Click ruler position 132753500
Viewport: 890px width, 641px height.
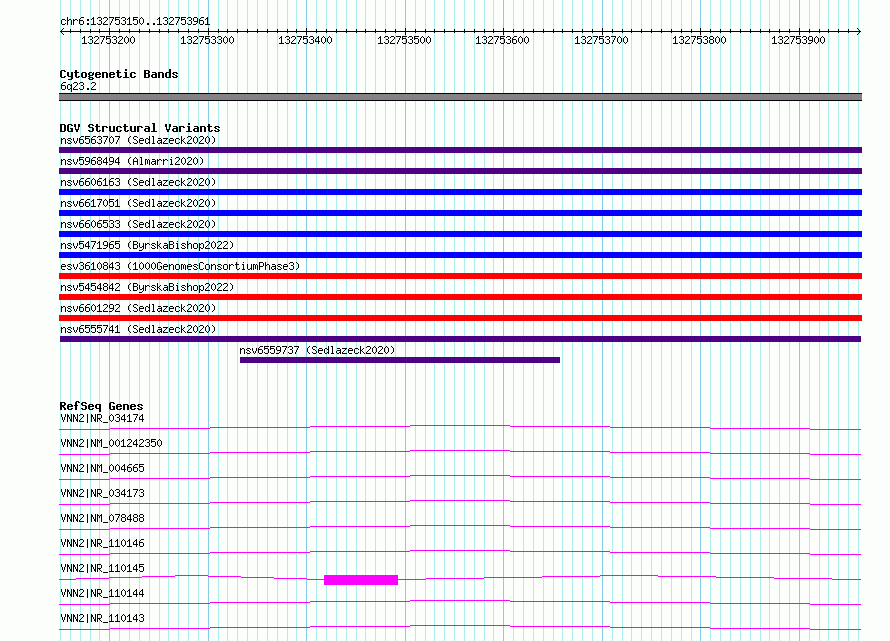tap(404, 40)
